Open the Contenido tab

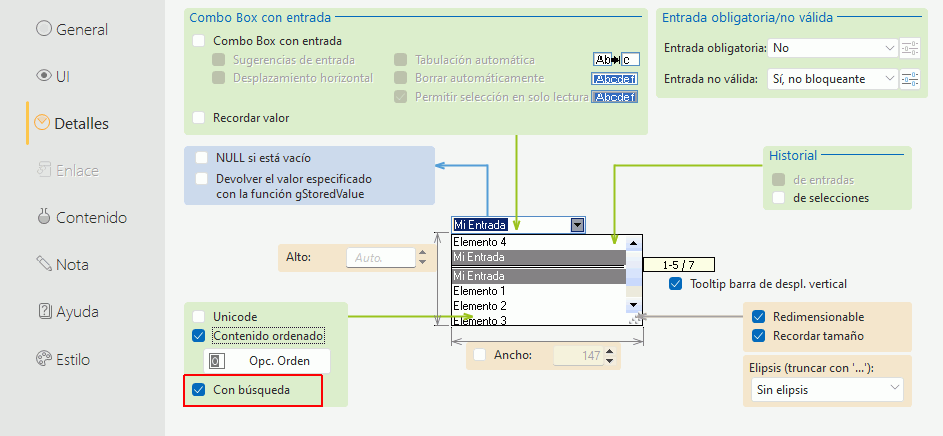[x=81, y=218]
